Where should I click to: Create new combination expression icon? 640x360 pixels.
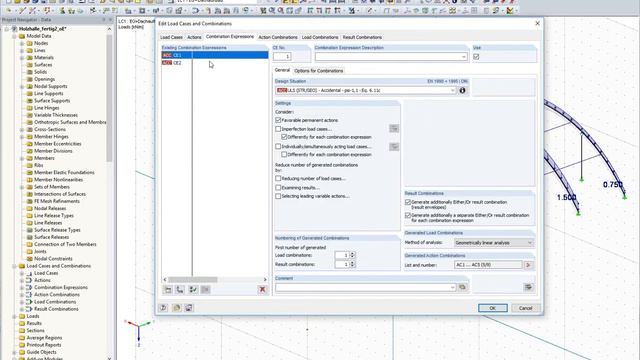[x=168, y=289]
